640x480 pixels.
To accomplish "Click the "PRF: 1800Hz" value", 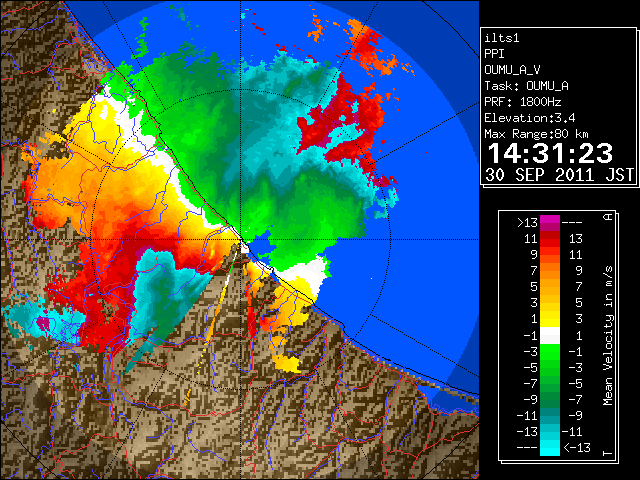I will (x=523, y=102).
